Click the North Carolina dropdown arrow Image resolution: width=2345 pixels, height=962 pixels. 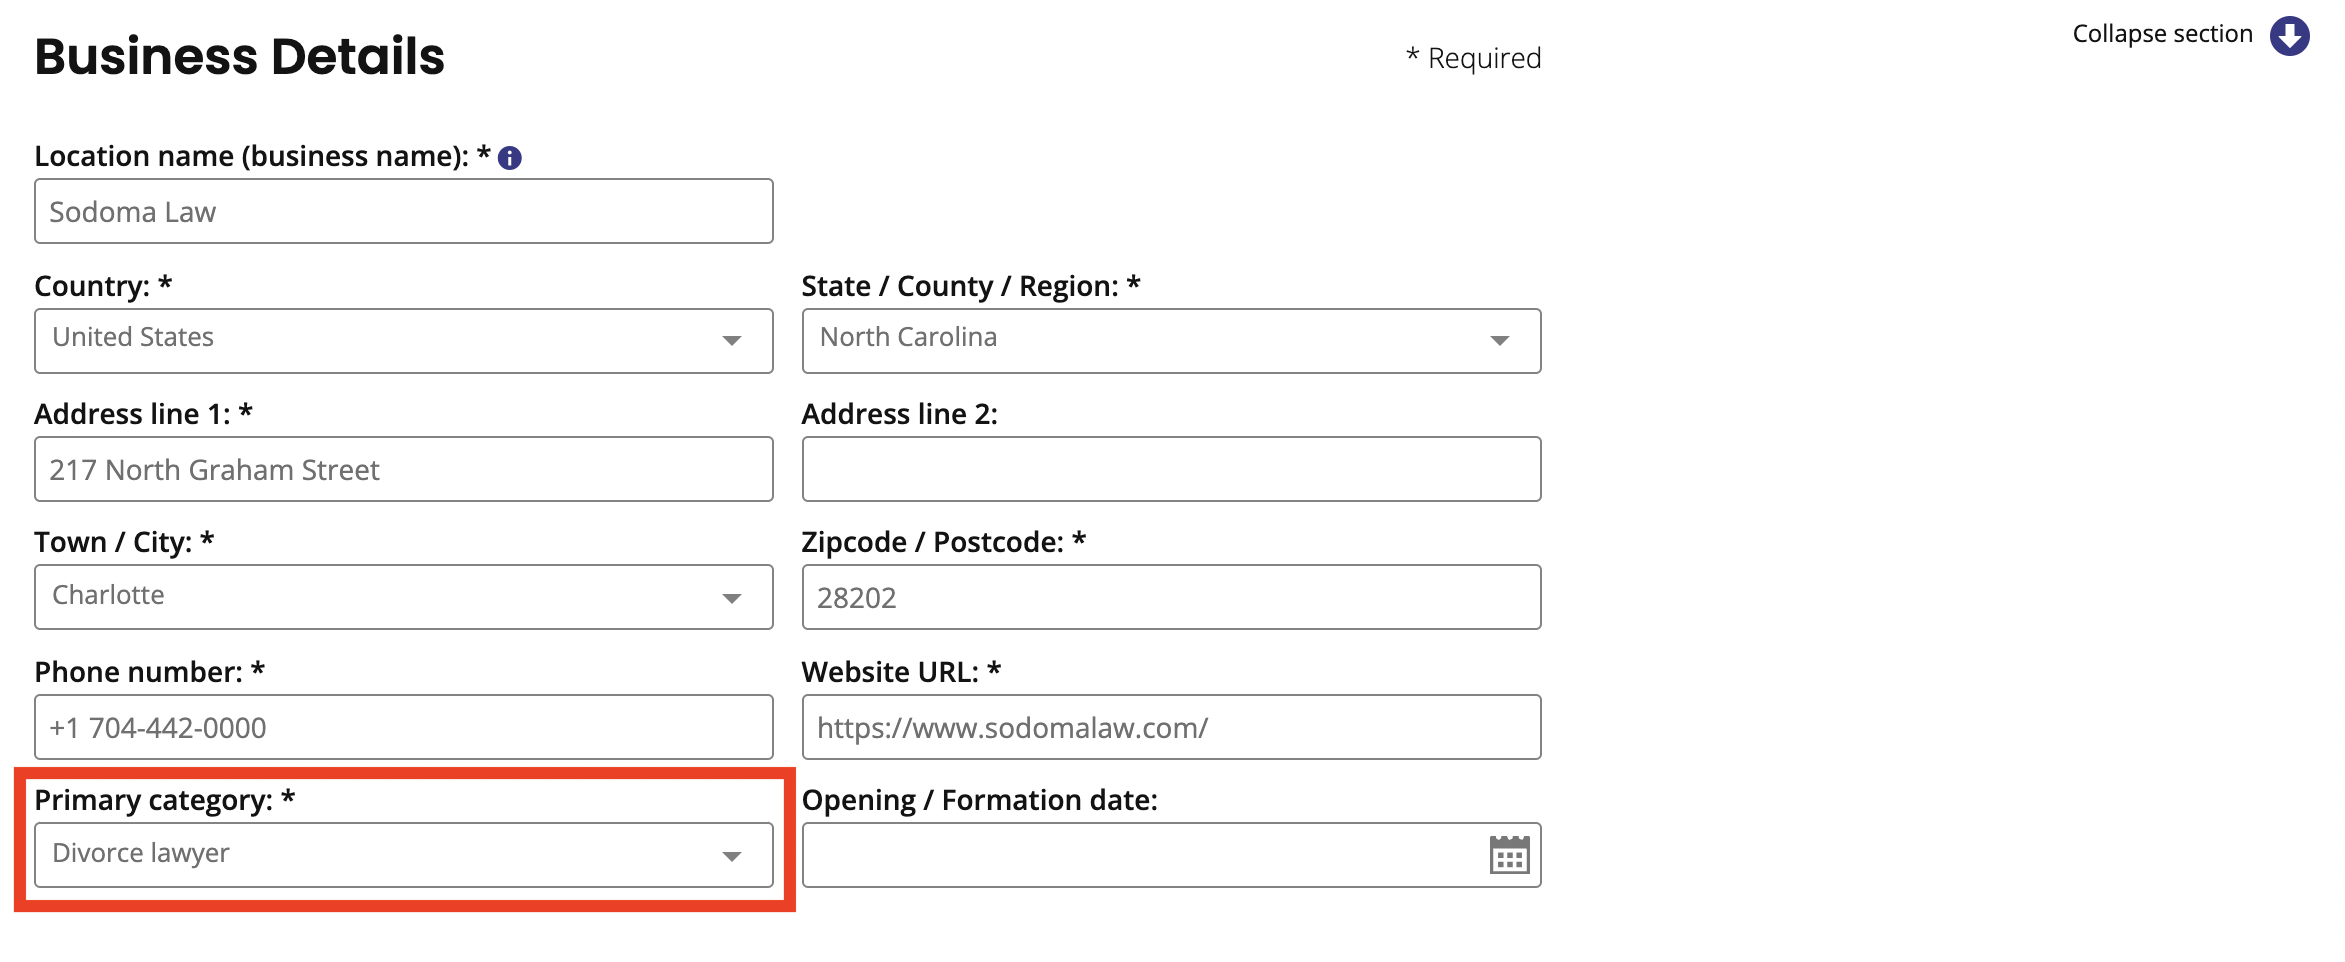click(1499, 341)
